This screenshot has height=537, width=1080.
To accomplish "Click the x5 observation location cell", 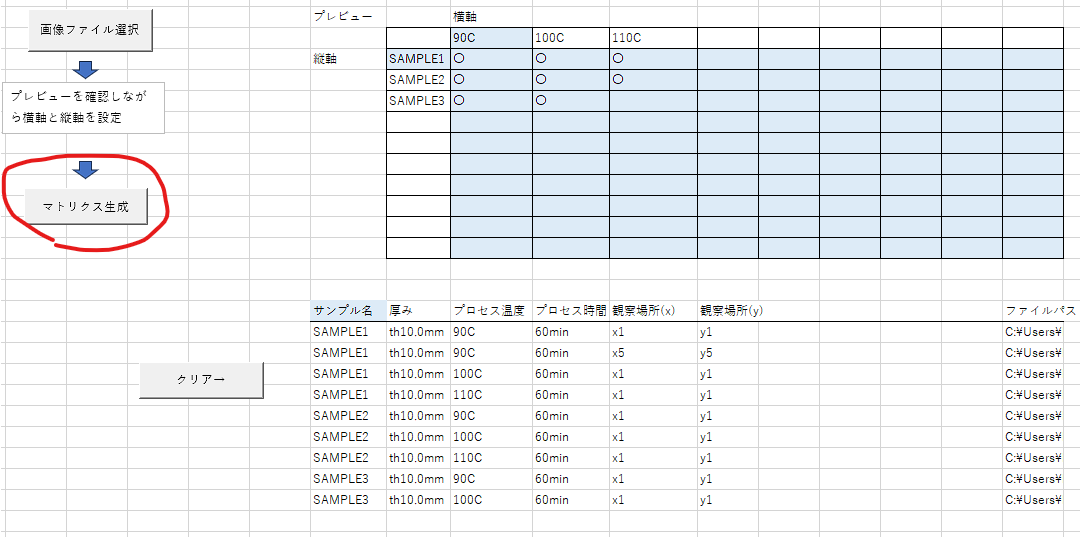I will point(653,353).
